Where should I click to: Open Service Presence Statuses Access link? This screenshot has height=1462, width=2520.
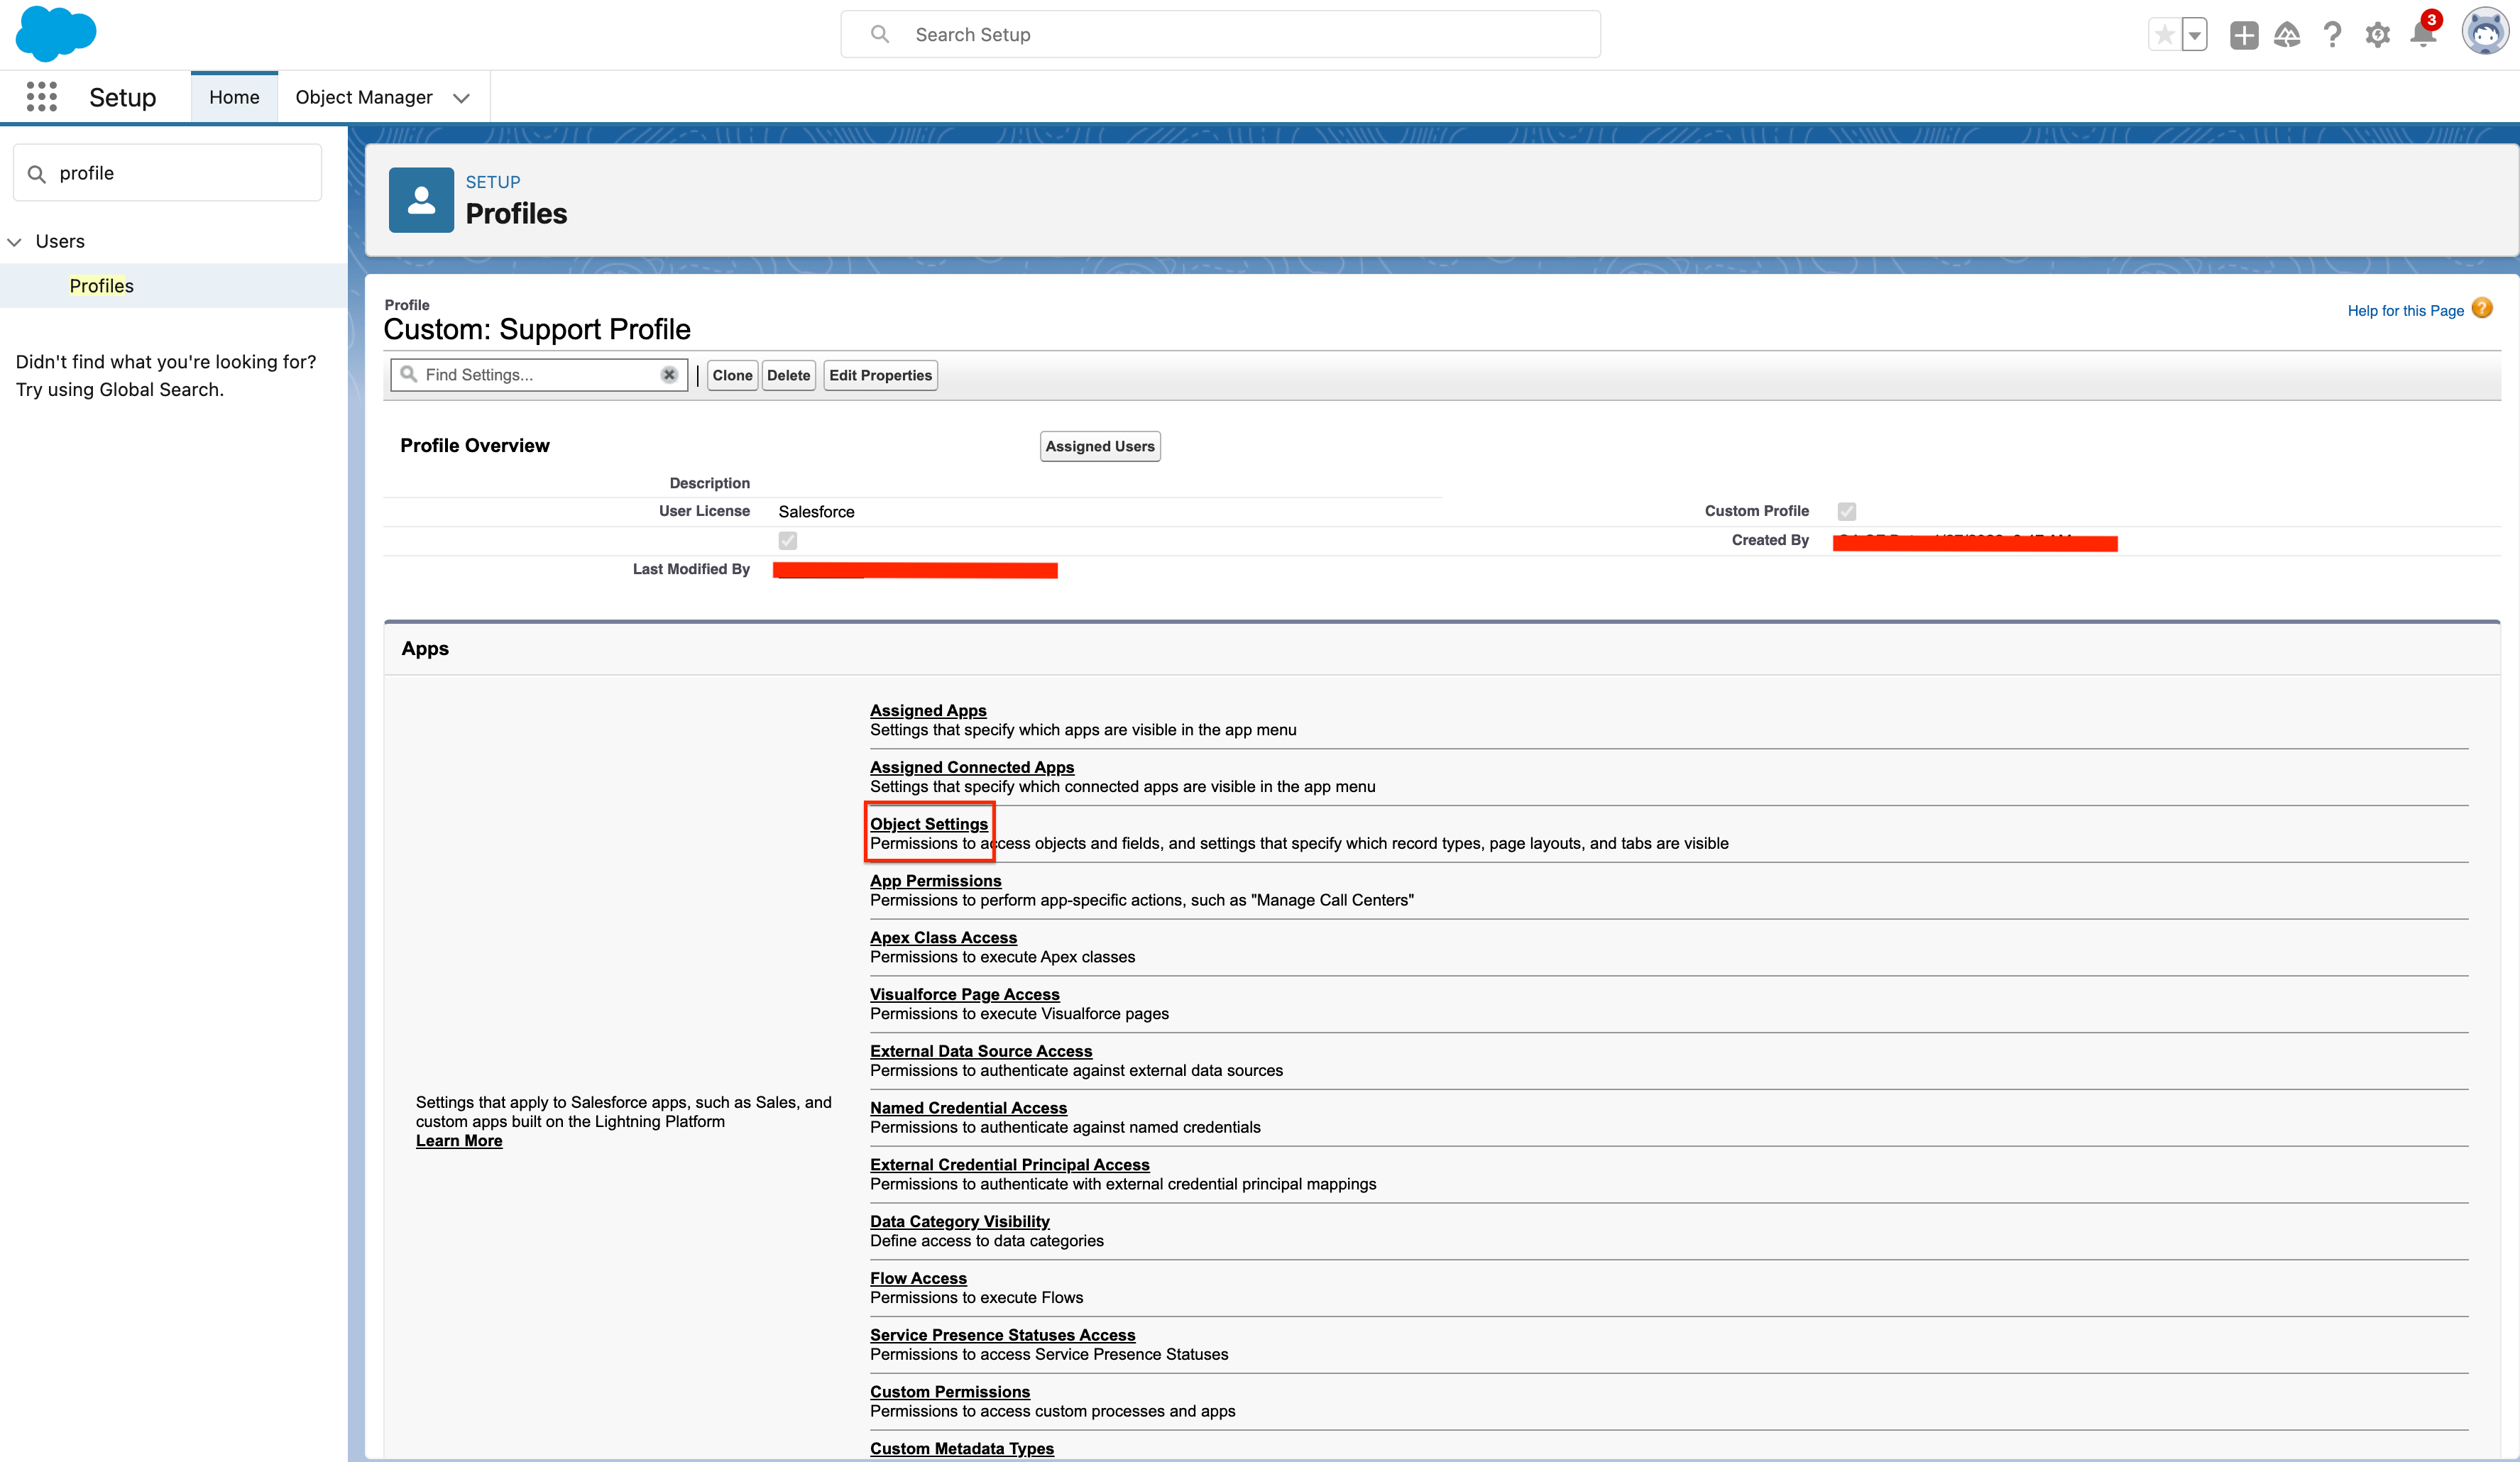pos(1003,1337)
